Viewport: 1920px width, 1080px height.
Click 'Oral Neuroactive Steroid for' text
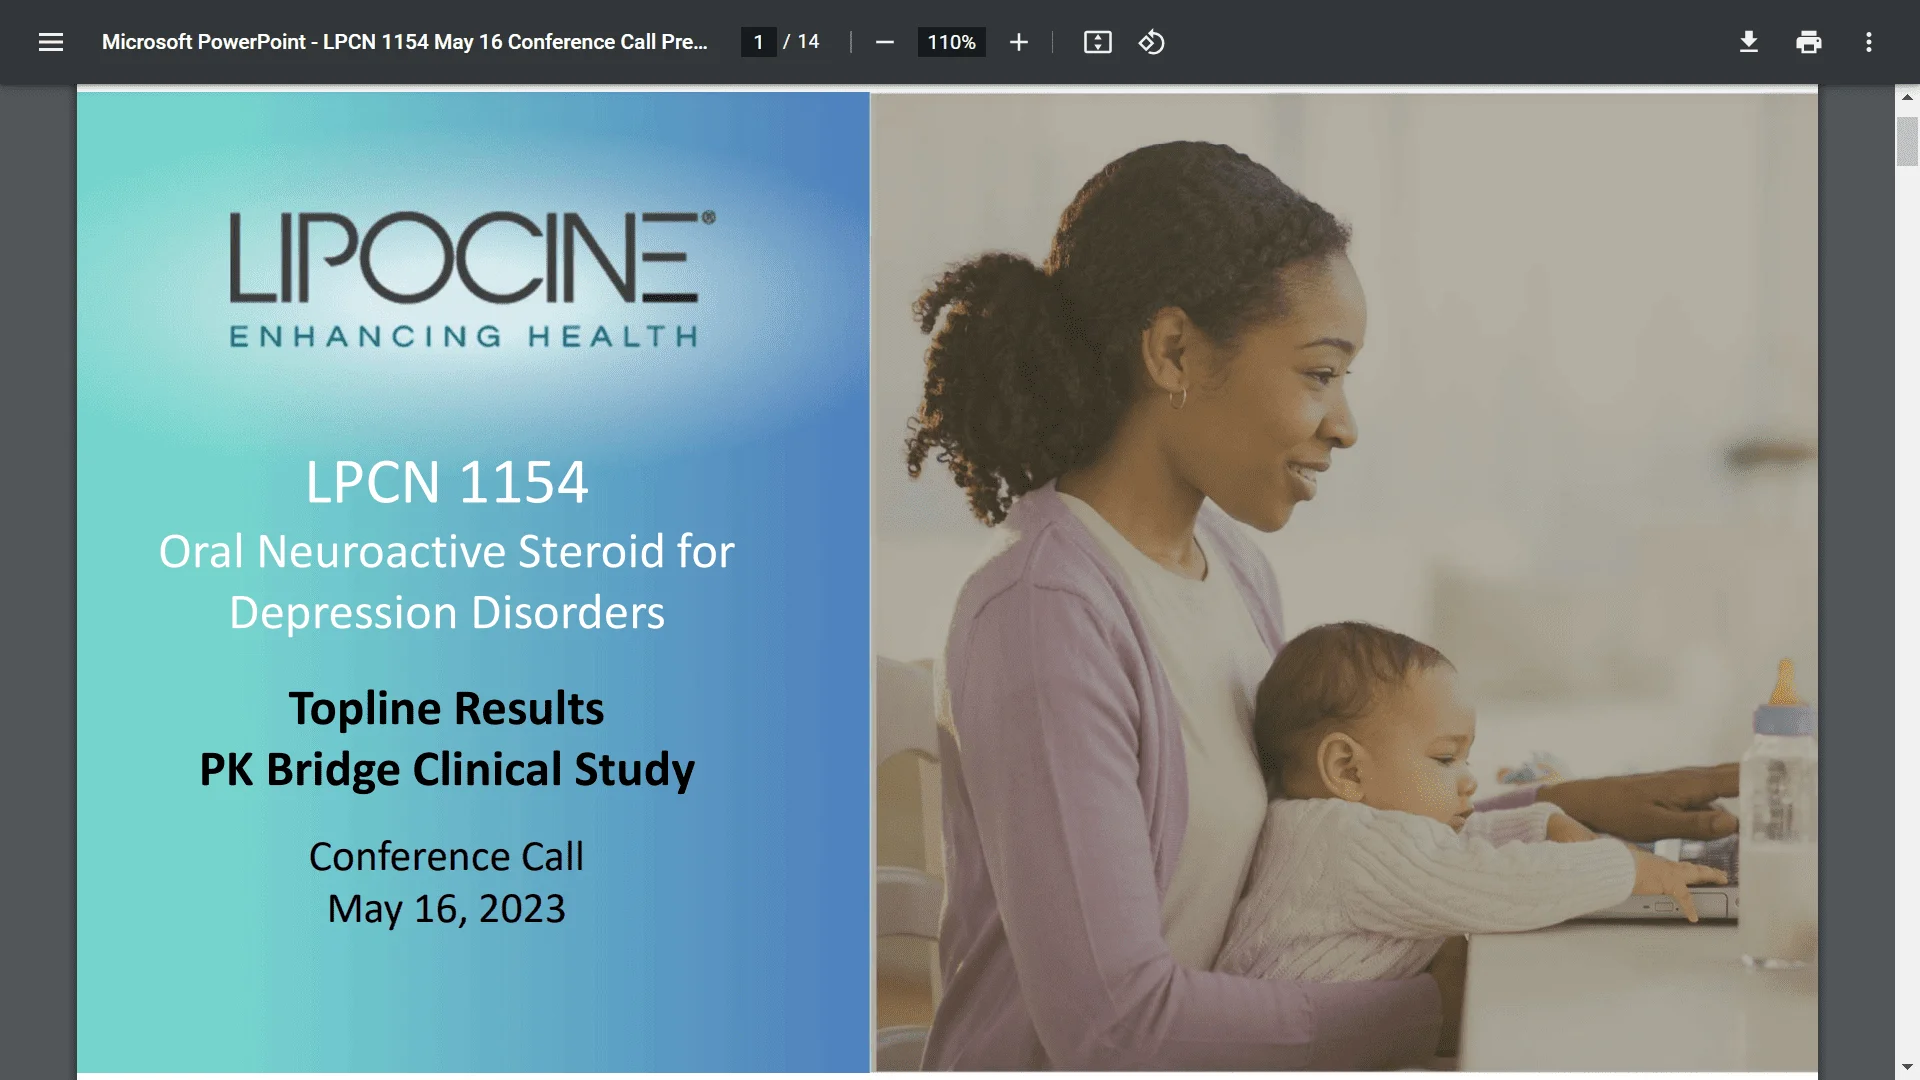tap(447, 552)
